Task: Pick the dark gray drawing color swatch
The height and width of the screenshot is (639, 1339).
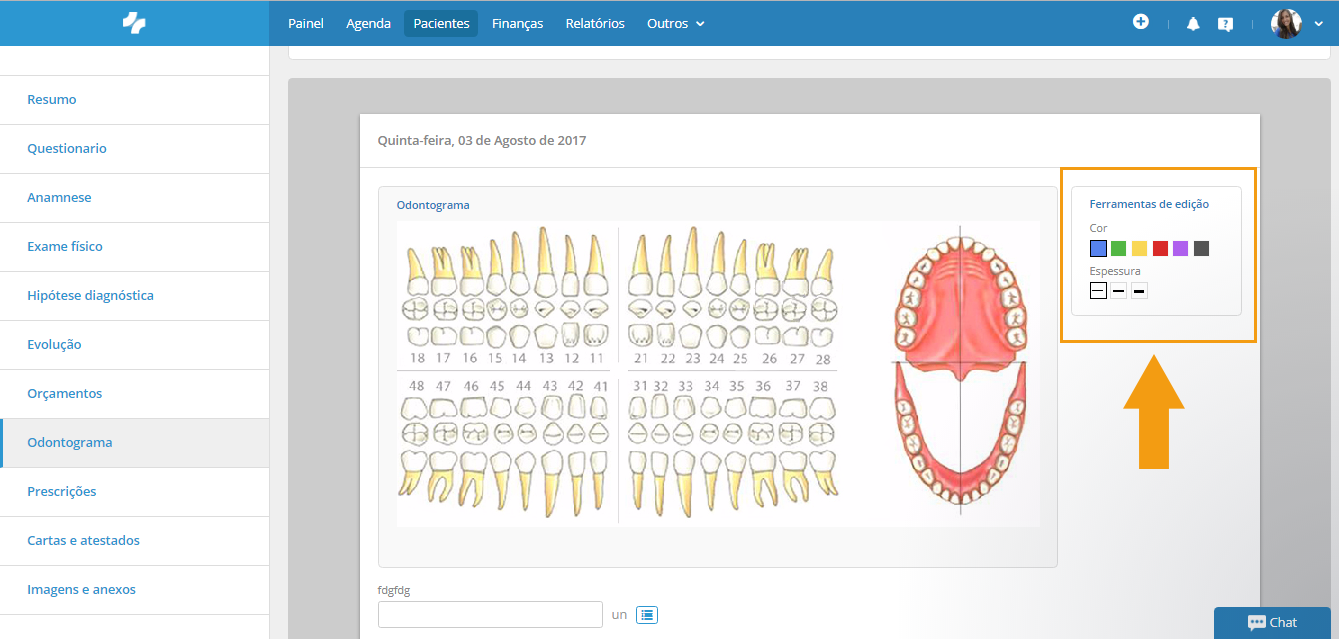Action: (1201, 248)
